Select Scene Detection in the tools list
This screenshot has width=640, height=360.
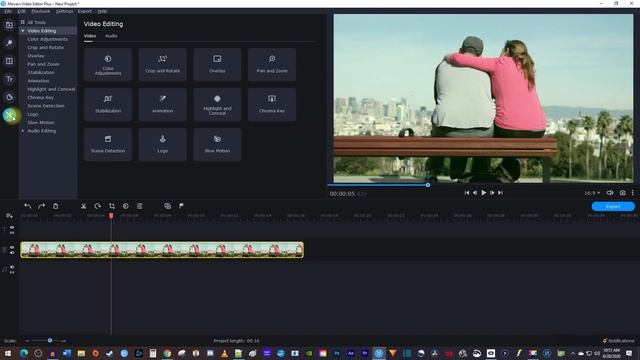click(x=46, y=106)
